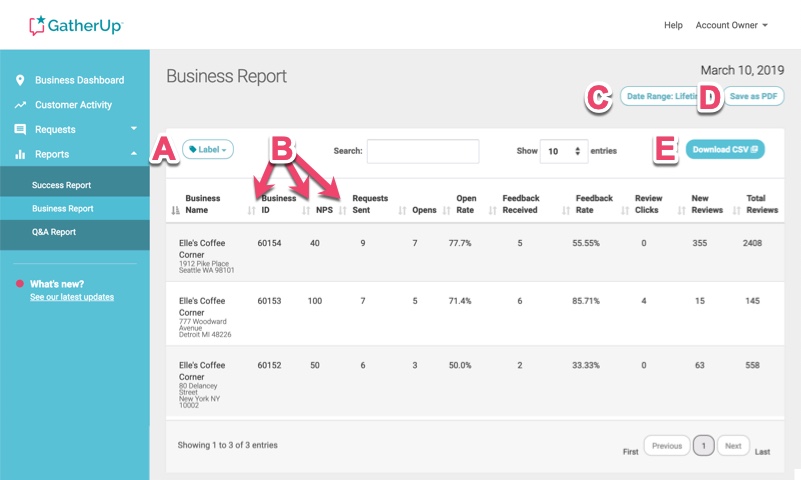
Task: Go to Last page of results
Action: coord(762,451)
